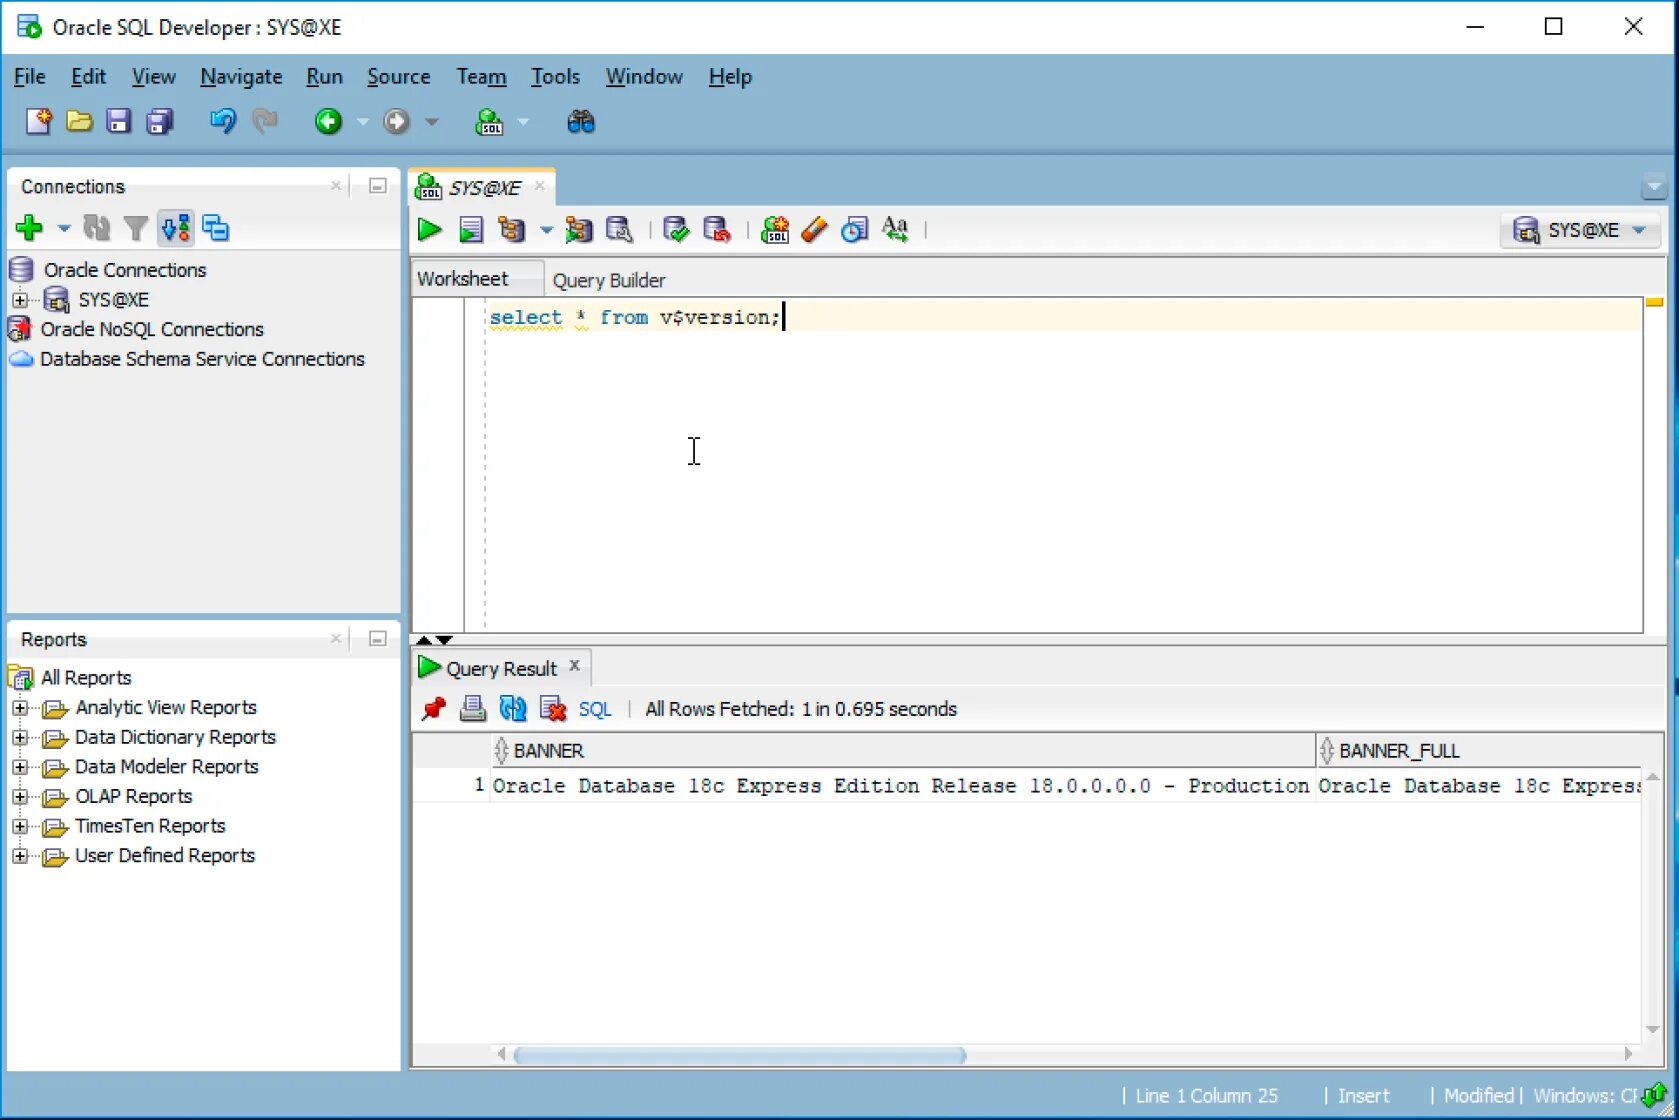This screenshot has height=1120, width=1679.
Task: Select the Oracle NoSQL Connections node
Action: click(152, 329)
